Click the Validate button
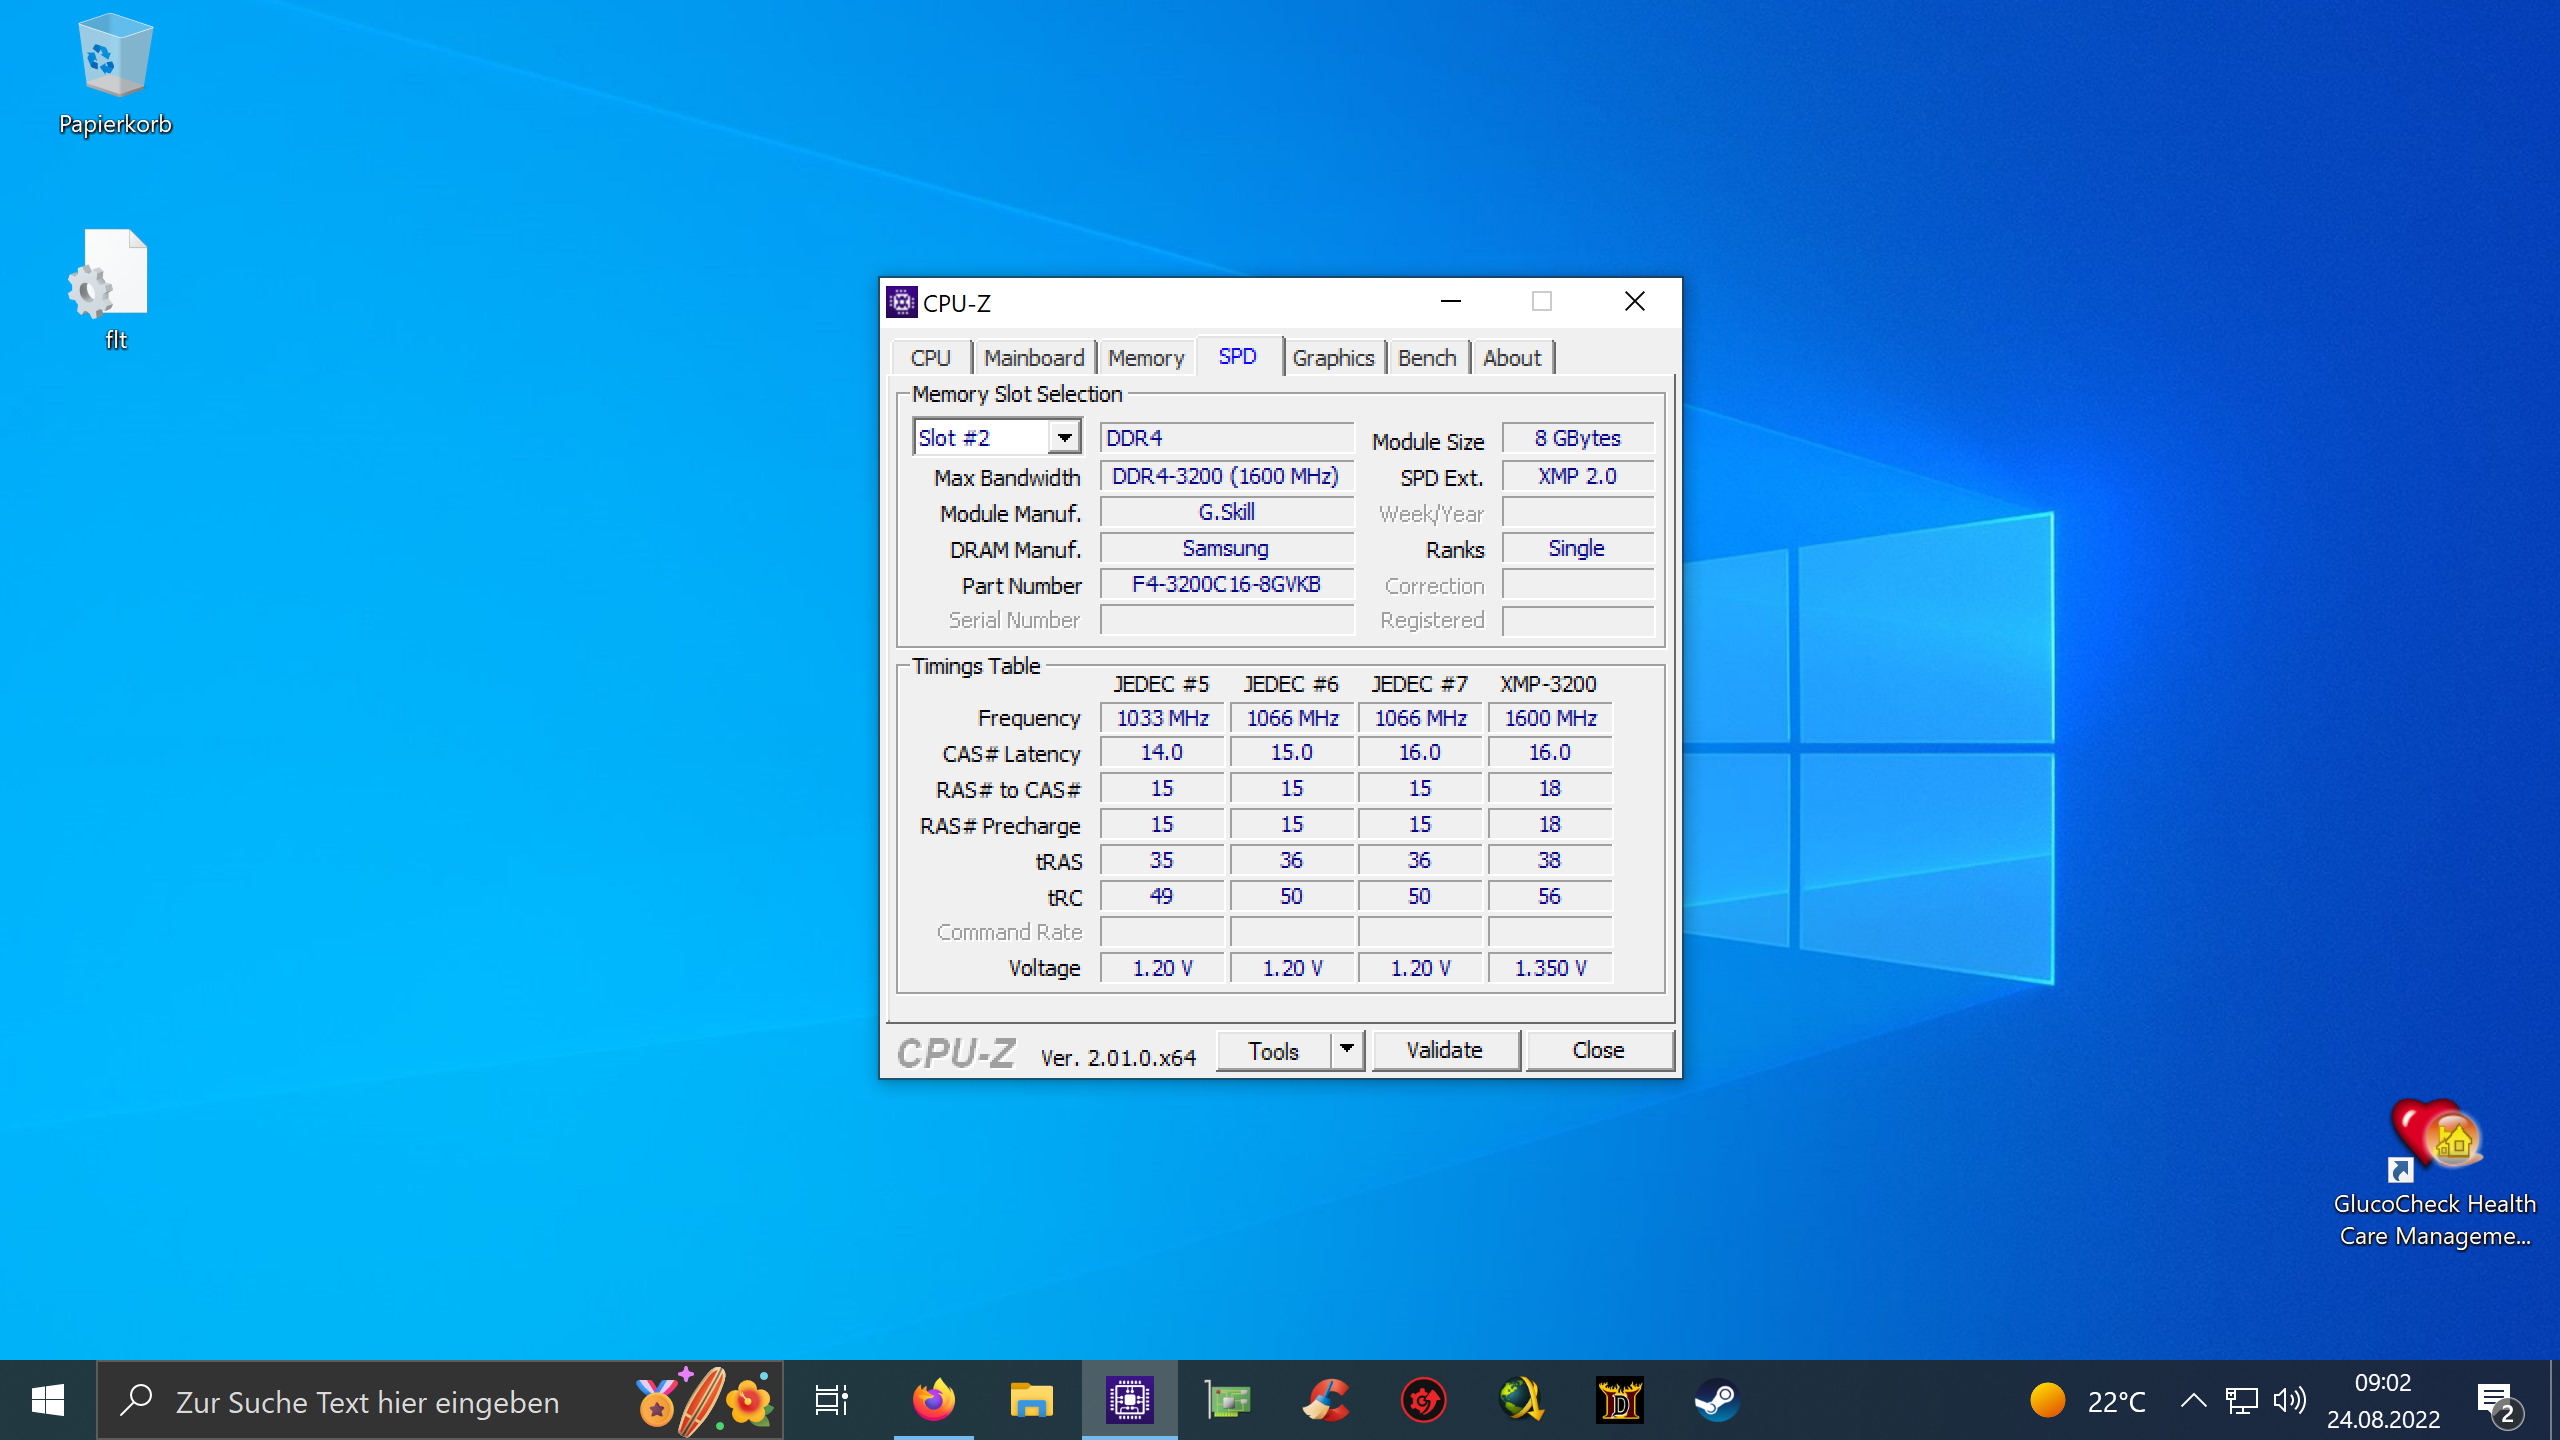The width and height of the screenshot is (2560, 1440). [1444, 1050]
